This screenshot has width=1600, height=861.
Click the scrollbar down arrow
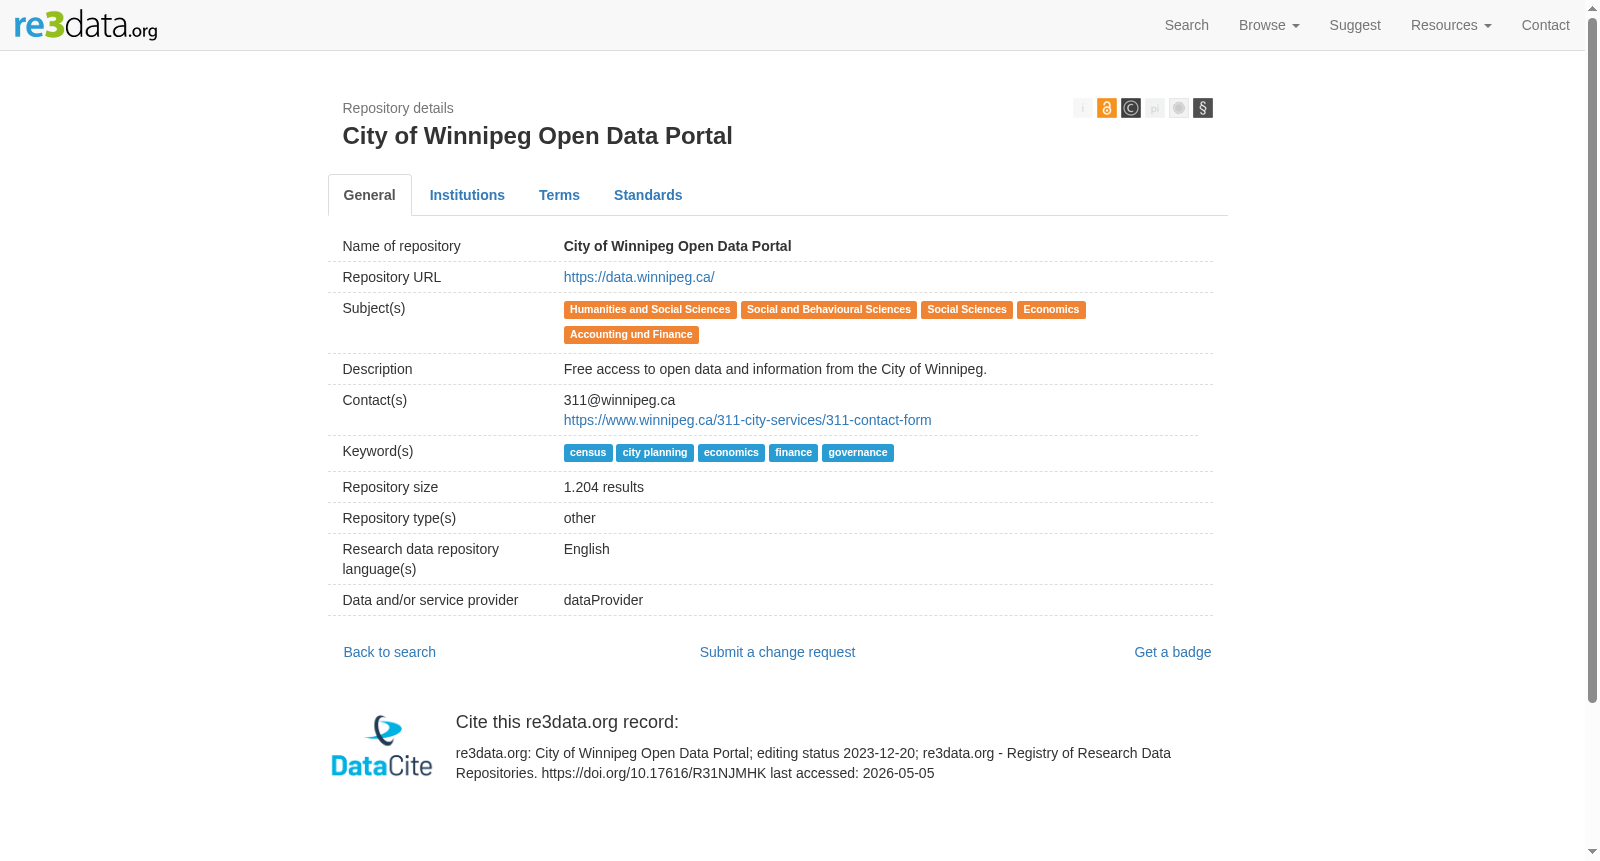[1592, 852]
